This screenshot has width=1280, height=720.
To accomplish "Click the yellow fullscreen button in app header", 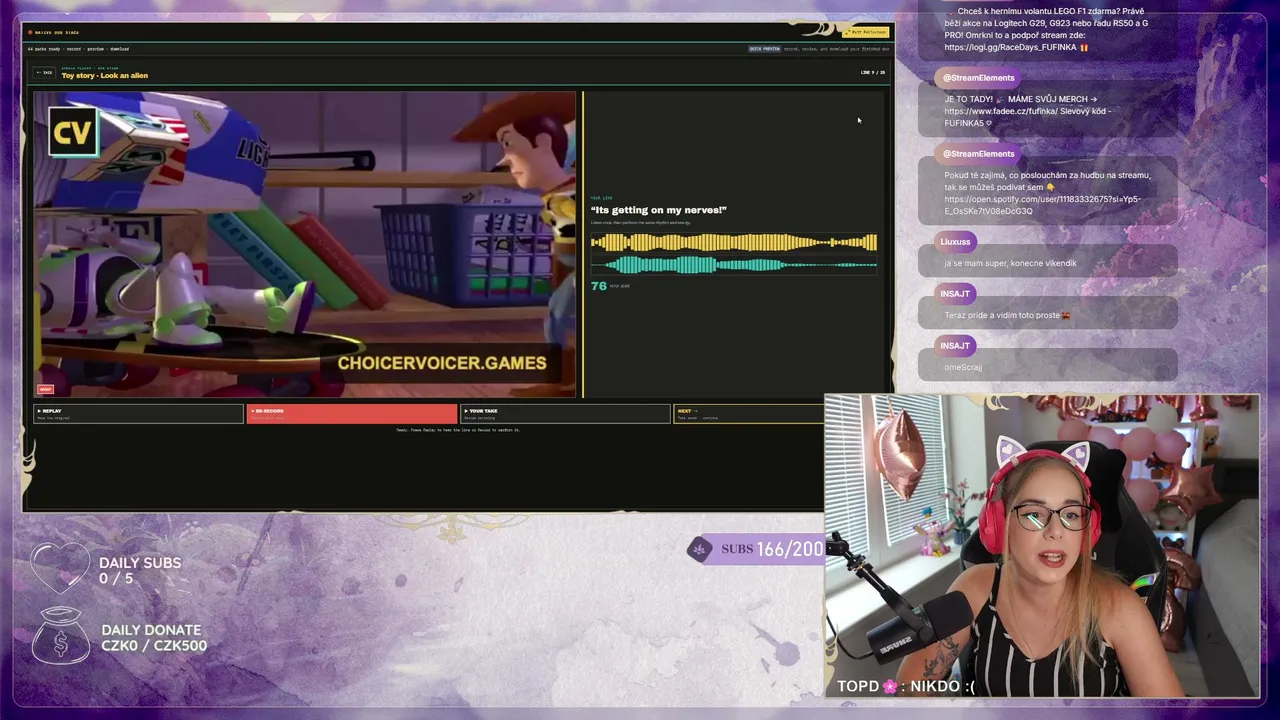I will 866,32.
